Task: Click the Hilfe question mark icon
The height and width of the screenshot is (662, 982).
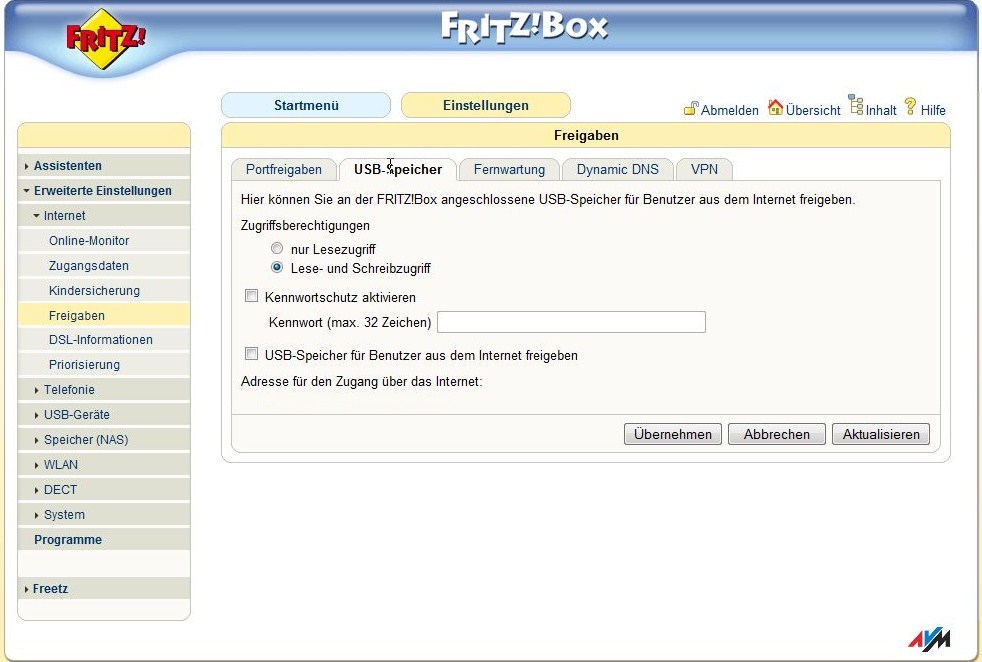Action: (x=910, y=106)
